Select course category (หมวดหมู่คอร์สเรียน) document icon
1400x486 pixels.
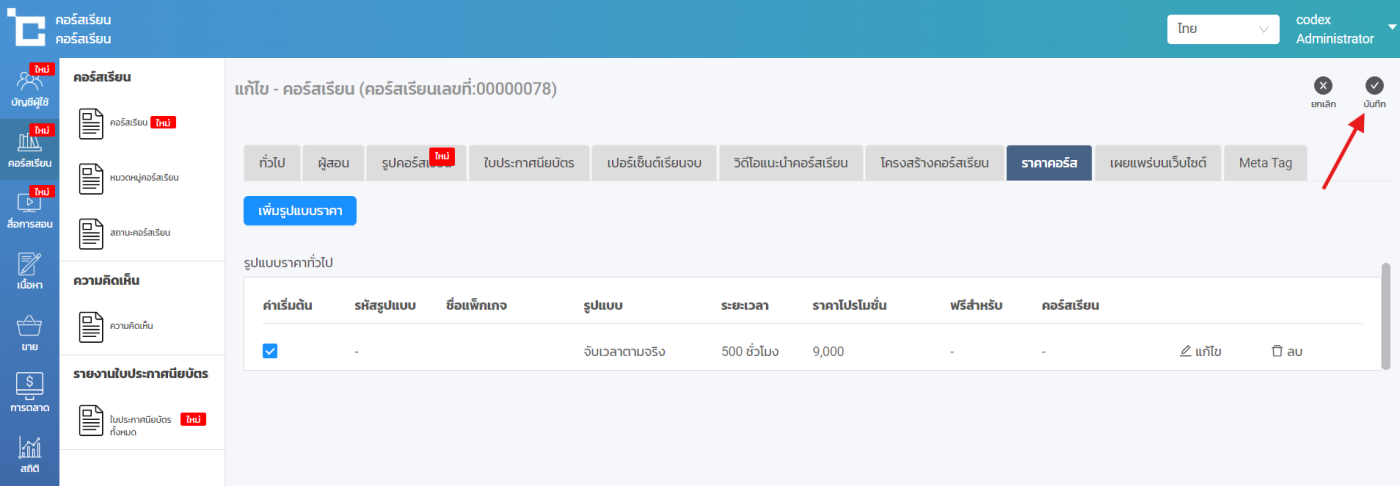pos(91,178)
